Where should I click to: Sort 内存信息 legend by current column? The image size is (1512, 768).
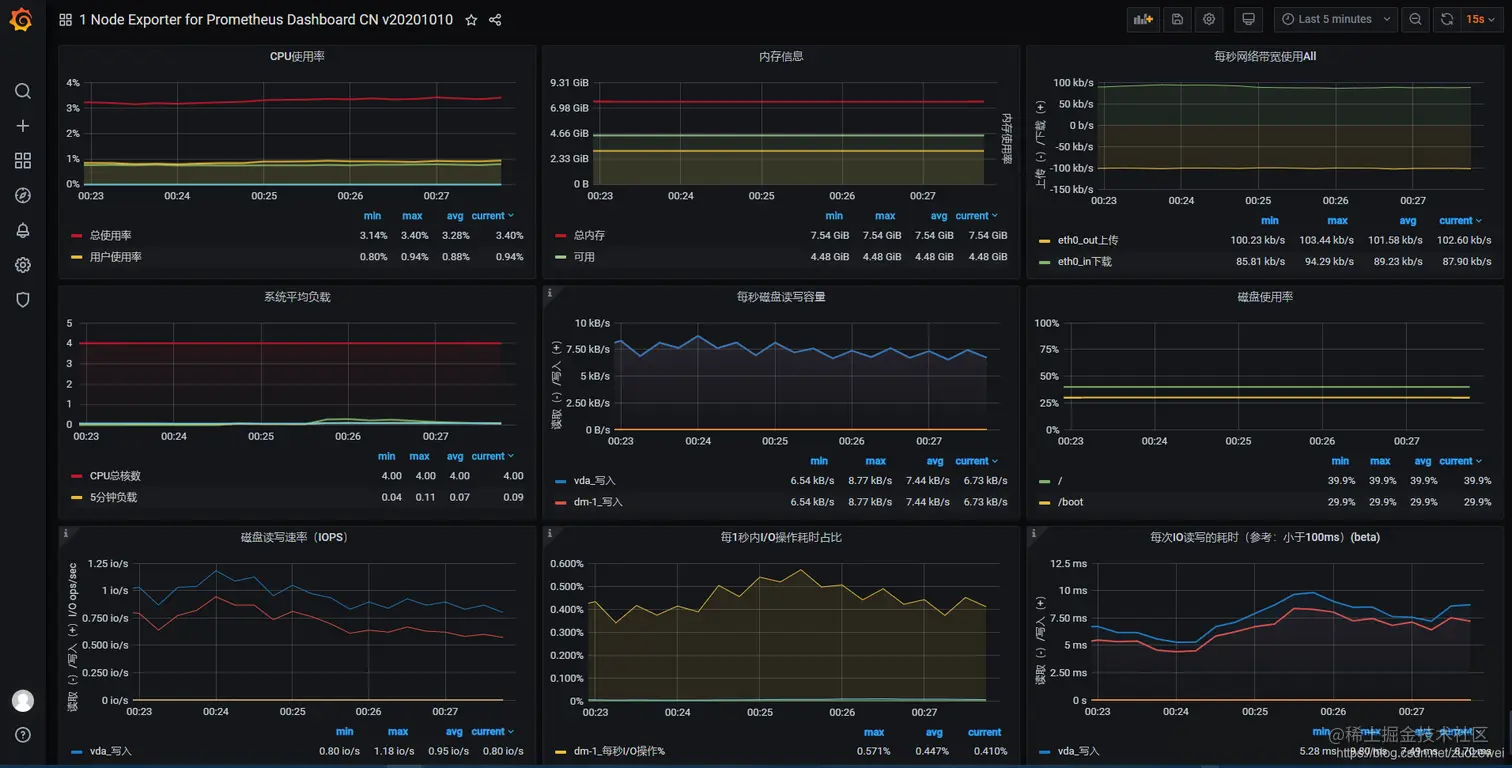click(x=976, y=216)
